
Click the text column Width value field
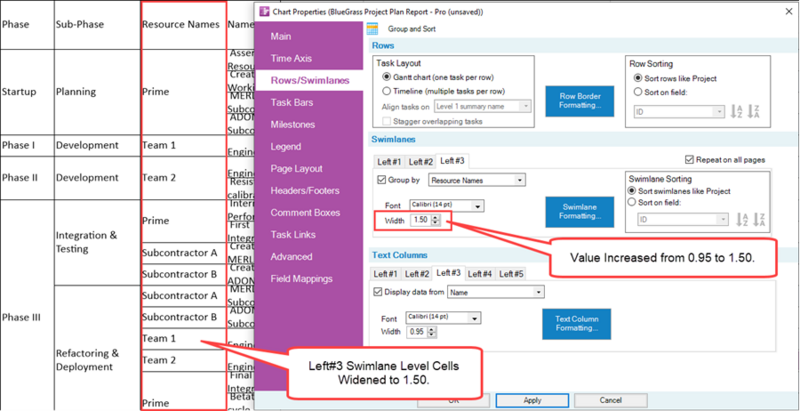point(417,332)
